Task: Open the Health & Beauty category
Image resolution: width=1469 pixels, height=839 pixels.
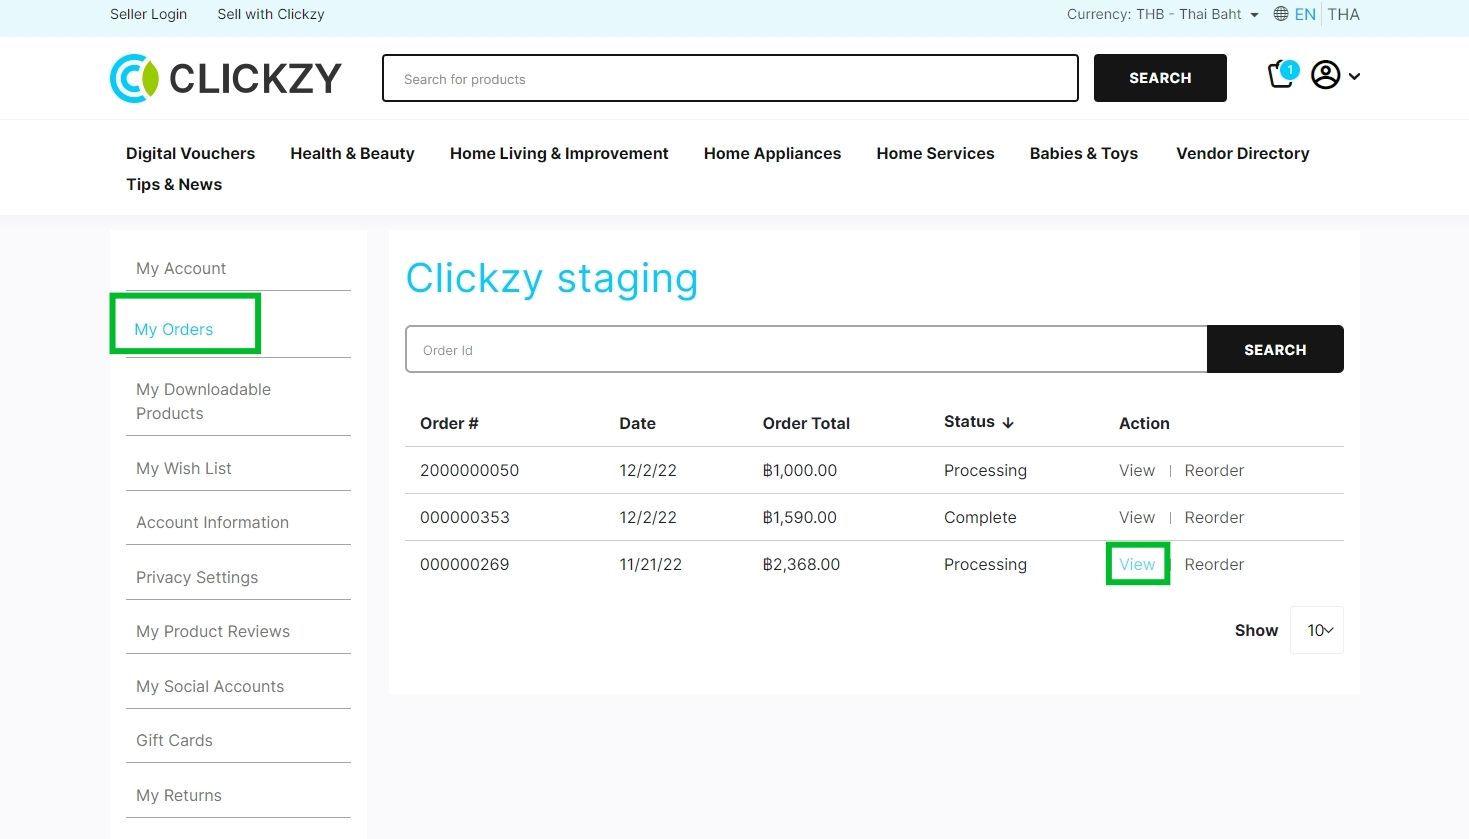Action: point(352,153)
